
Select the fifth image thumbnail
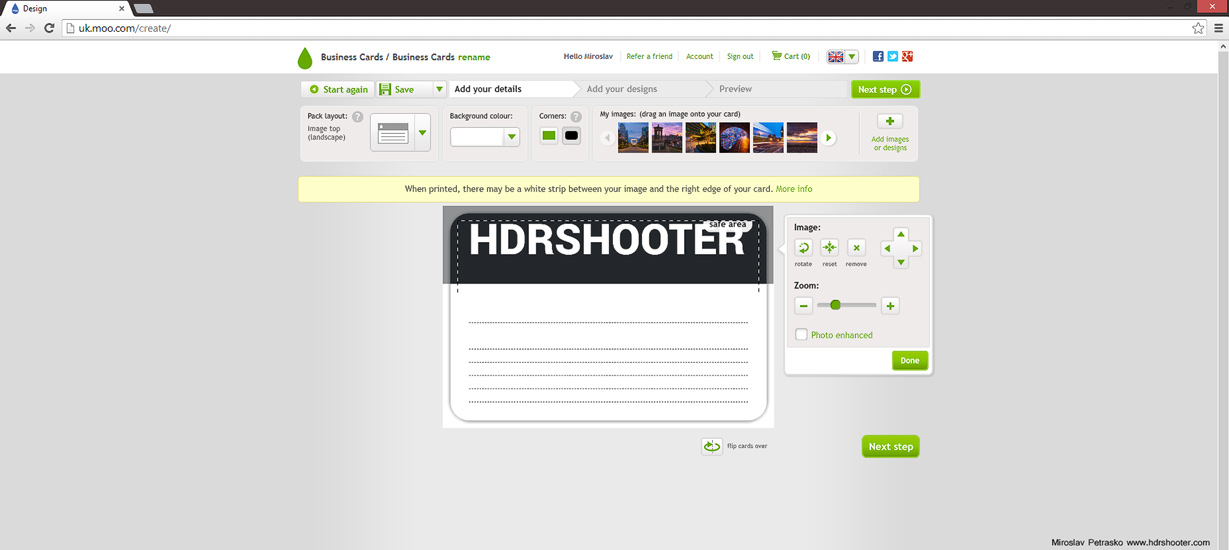coord(768,137)
